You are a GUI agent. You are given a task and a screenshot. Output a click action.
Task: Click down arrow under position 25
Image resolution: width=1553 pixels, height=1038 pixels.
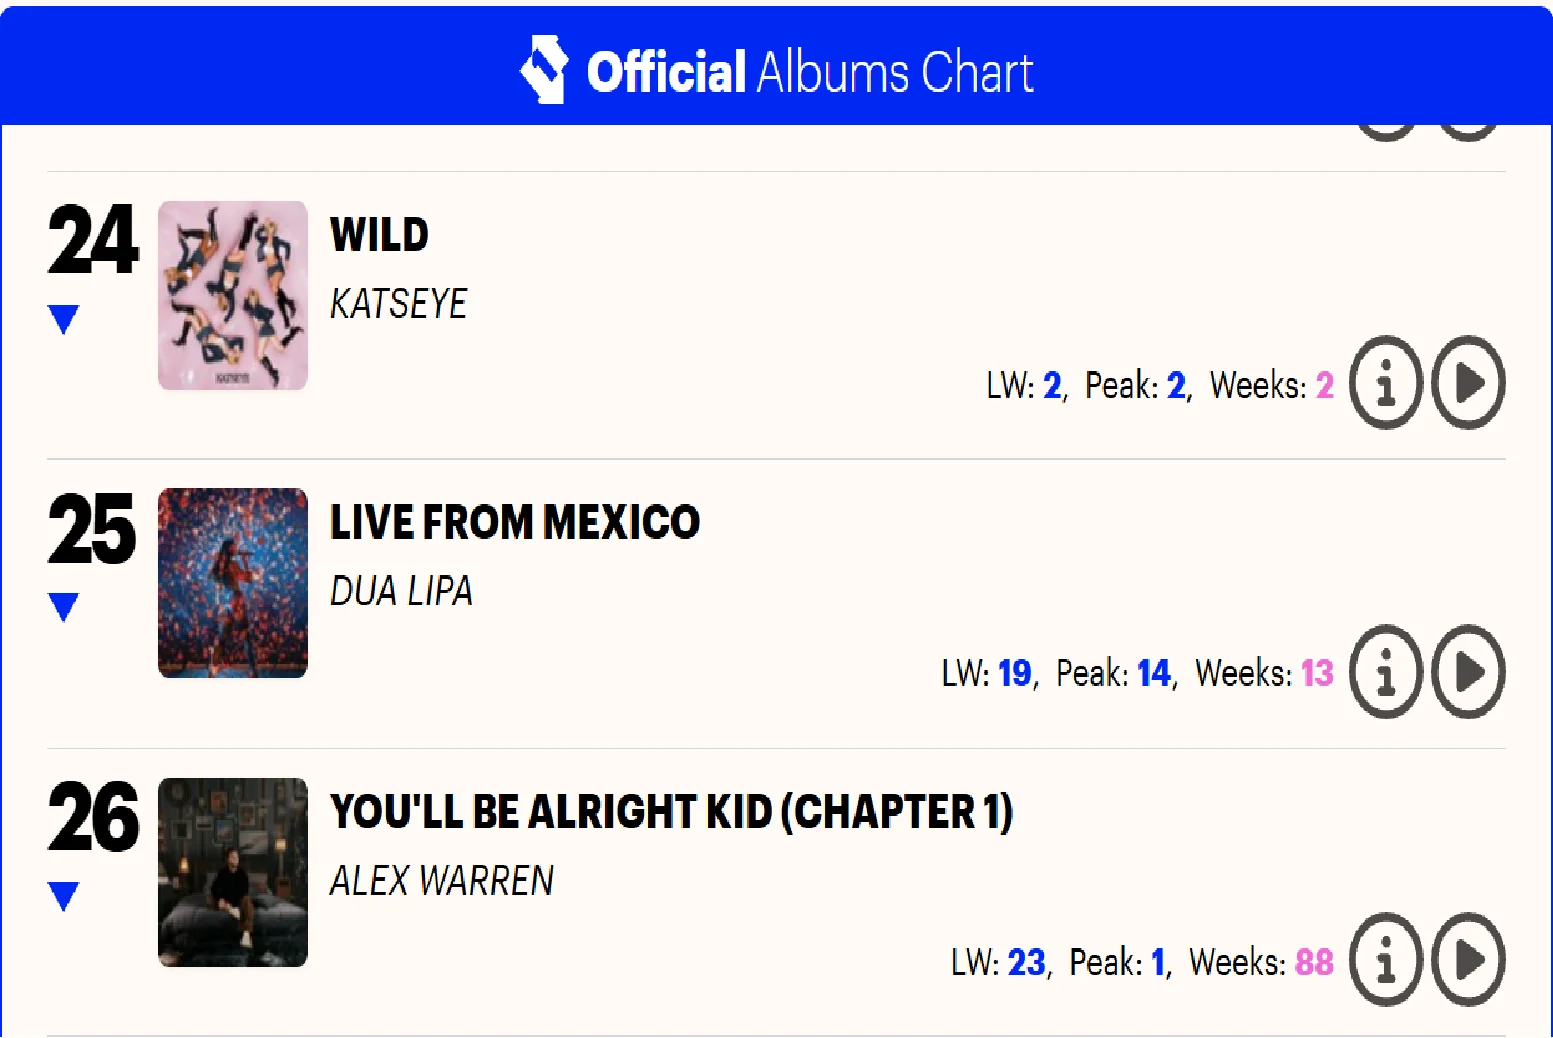pos(63,608)
